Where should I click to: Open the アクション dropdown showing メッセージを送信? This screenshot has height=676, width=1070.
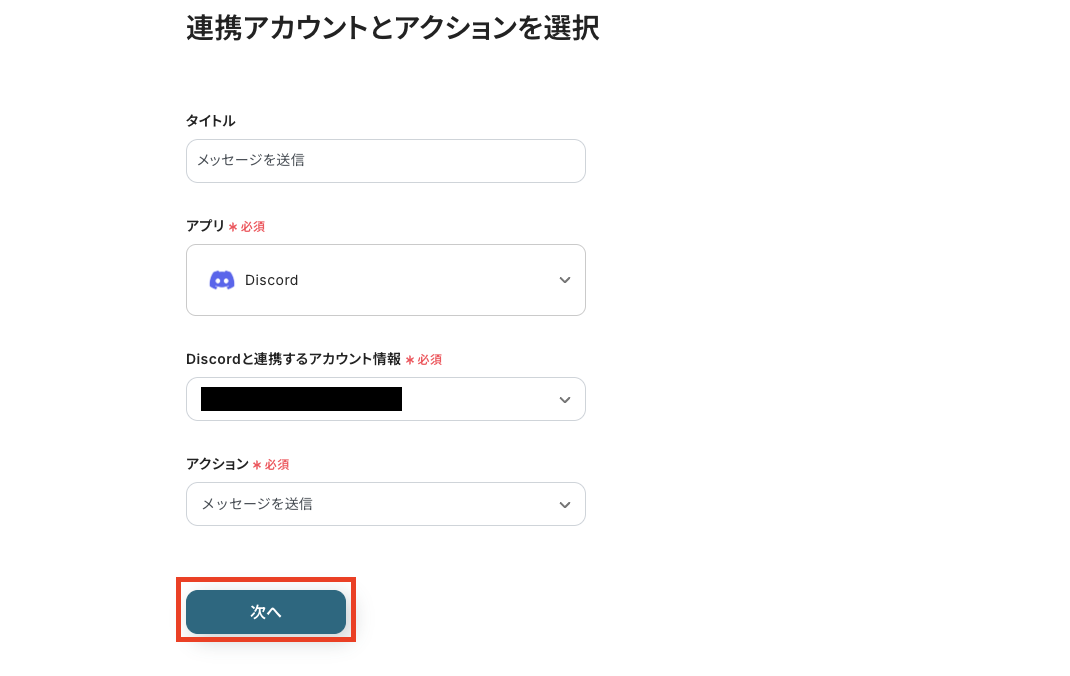386,504
